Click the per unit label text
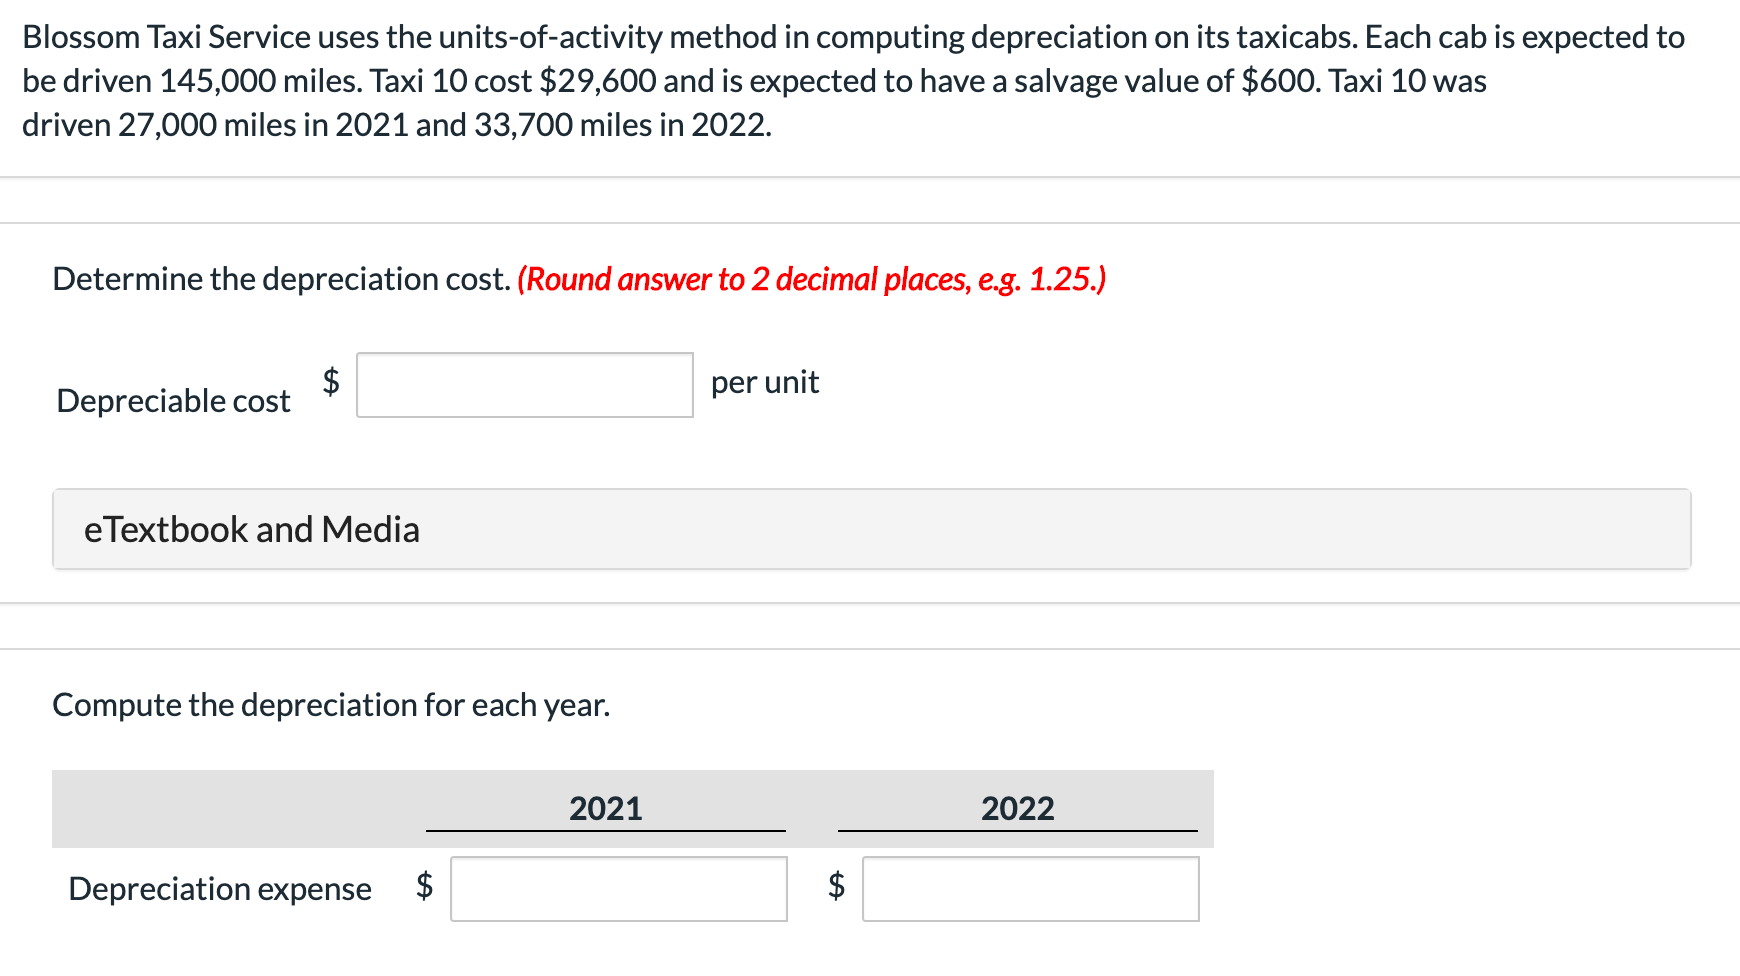 pyautogui.click(x=763, y=382)
